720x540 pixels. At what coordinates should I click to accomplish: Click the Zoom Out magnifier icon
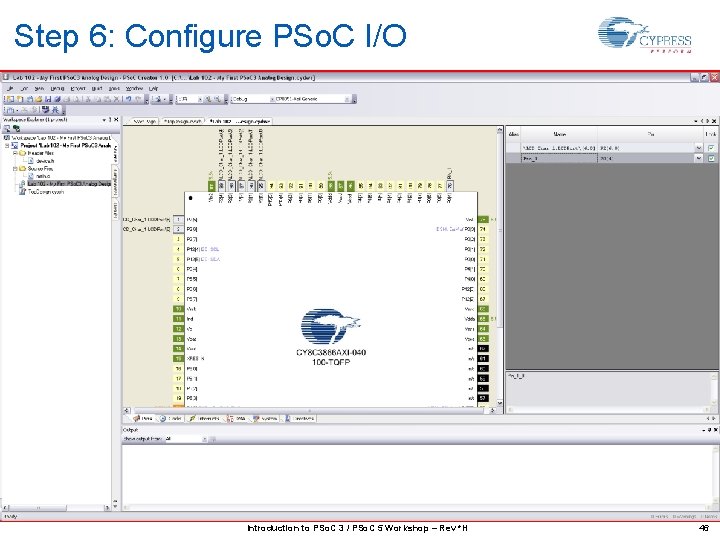click(218, 99)
